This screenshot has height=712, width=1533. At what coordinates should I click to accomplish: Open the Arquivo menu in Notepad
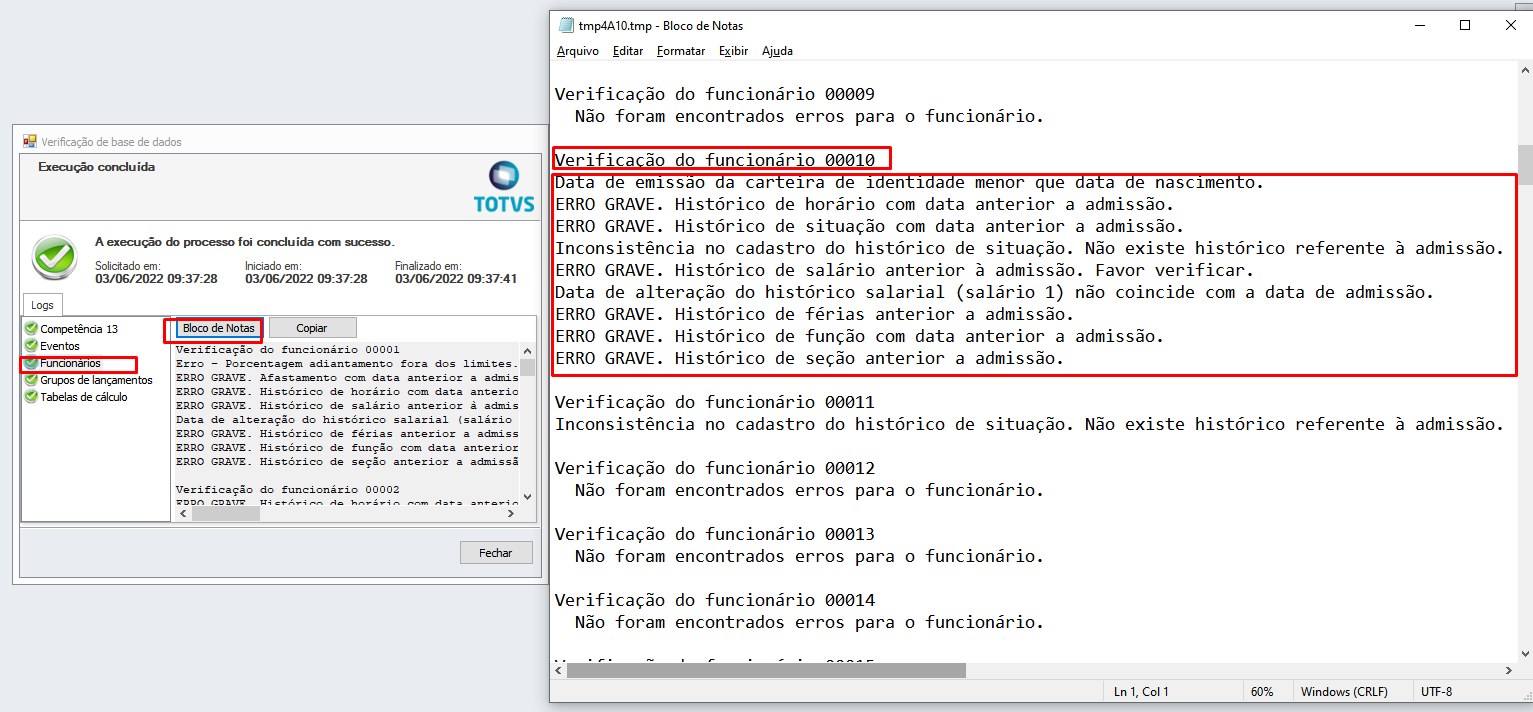point(578,51)
